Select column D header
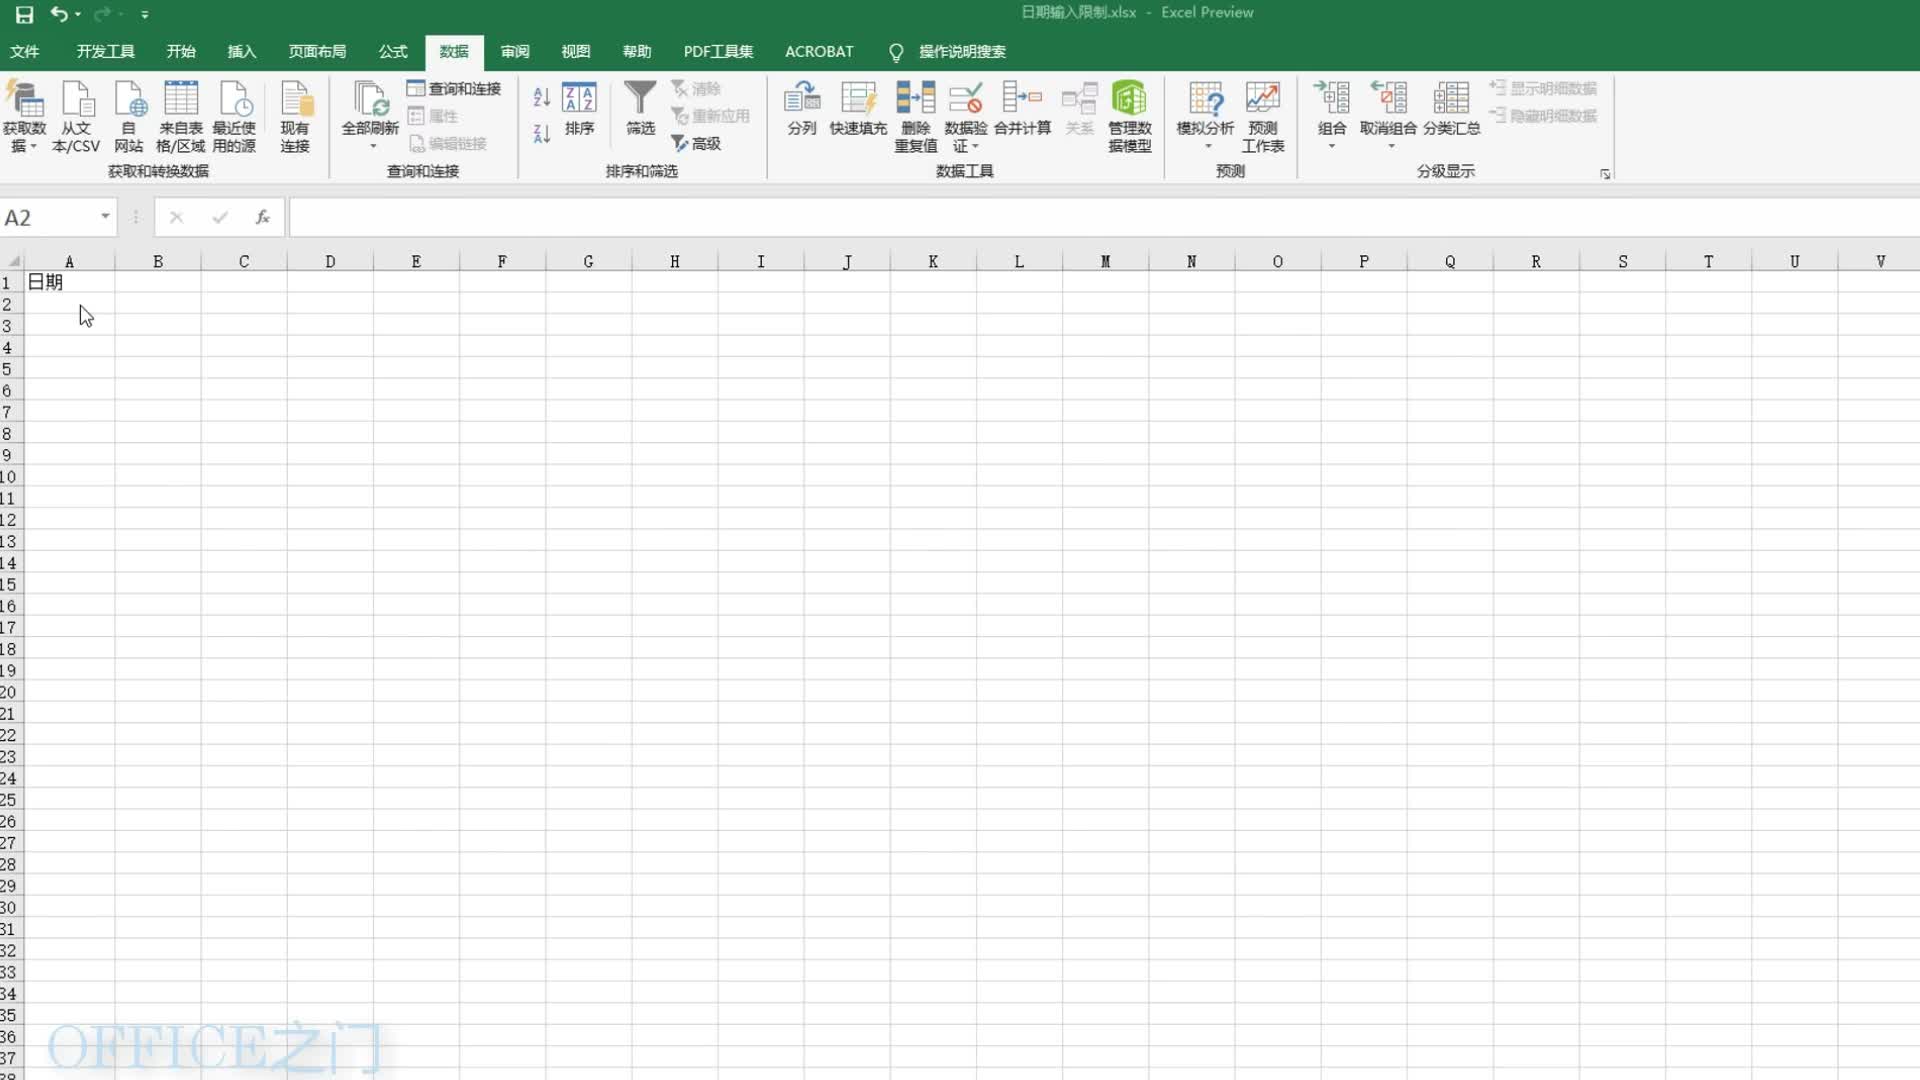This screenshot has width=1920, height=1080. [330, 261]
